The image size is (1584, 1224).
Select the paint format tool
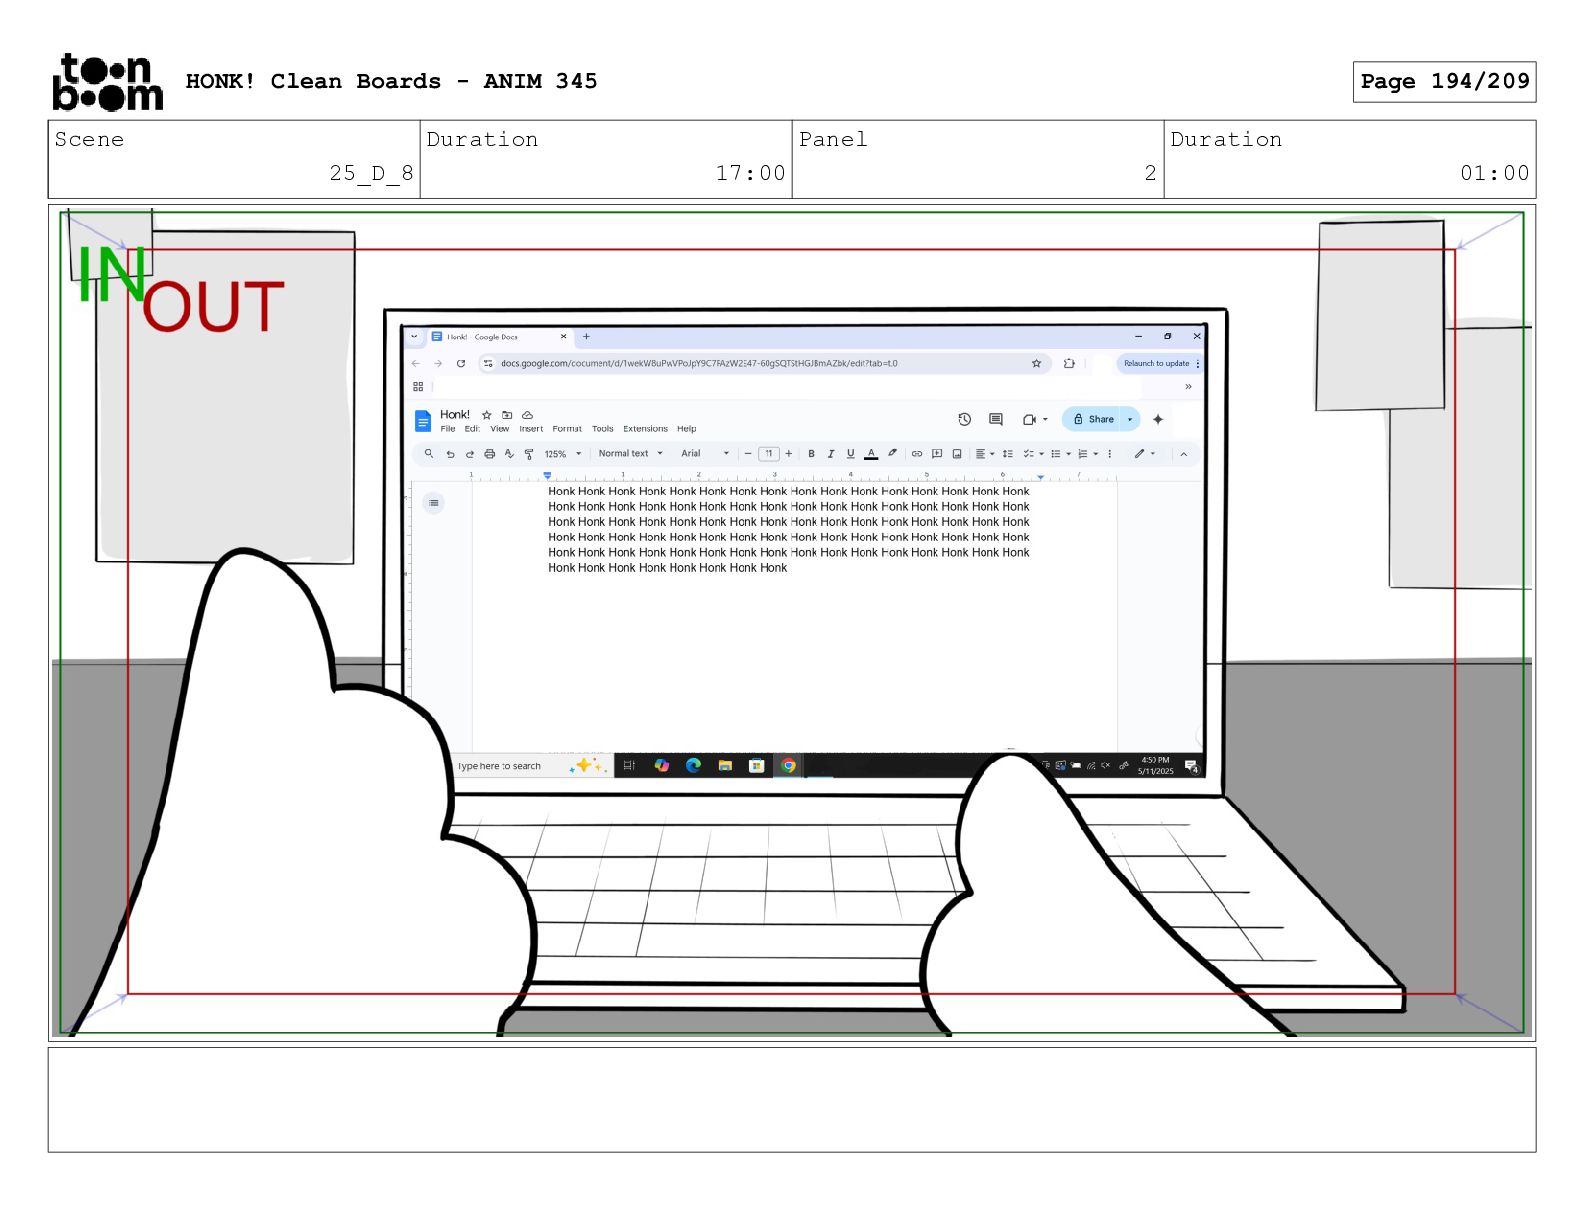(x=529, y=454)
